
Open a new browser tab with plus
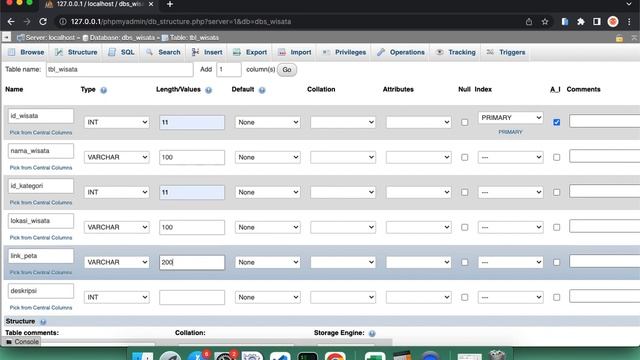click(170, 4)
